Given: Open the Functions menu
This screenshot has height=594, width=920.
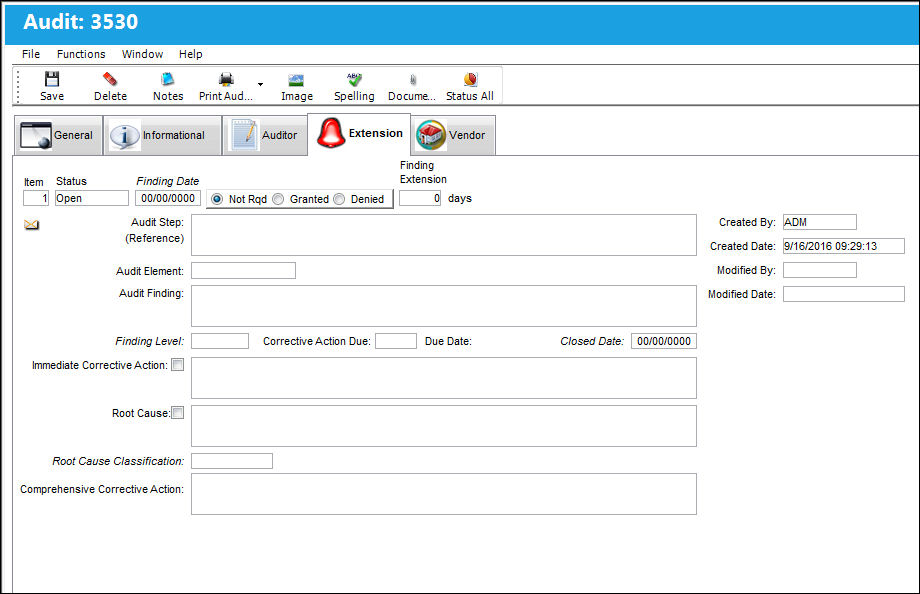Looking at the screenshot, I should pos(81,54).
